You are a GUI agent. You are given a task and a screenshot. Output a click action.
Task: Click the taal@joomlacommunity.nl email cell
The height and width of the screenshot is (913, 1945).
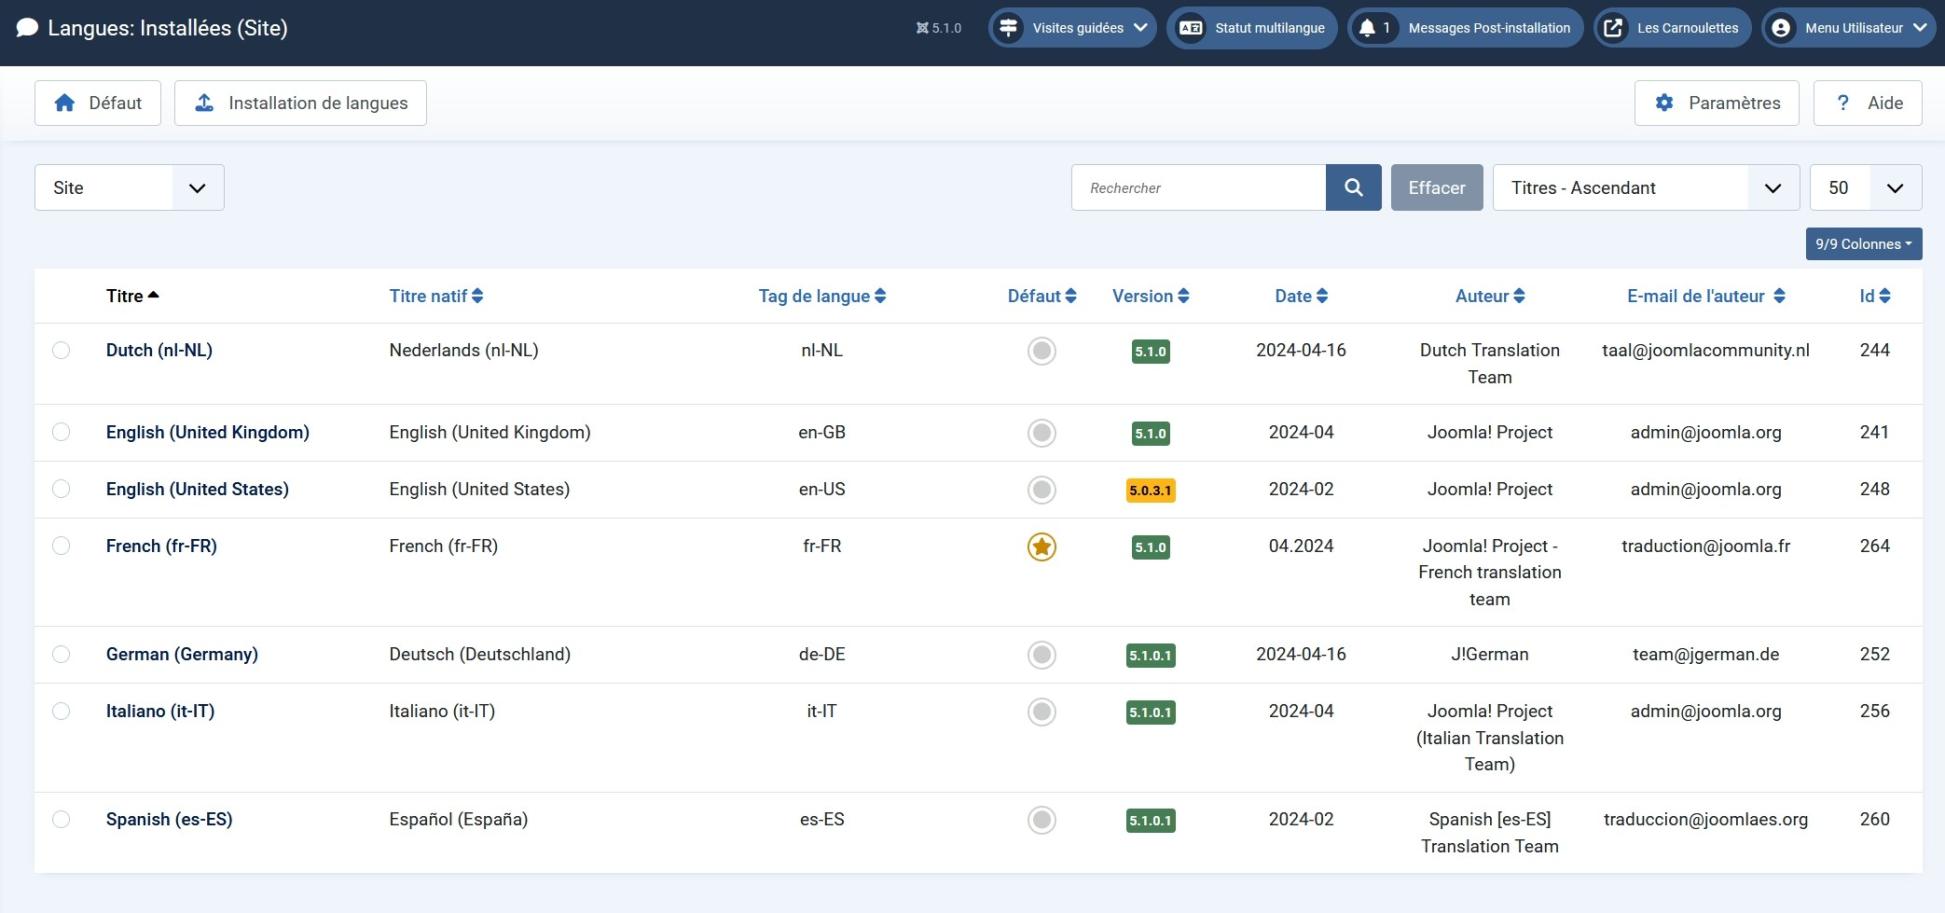point(1706,350)
